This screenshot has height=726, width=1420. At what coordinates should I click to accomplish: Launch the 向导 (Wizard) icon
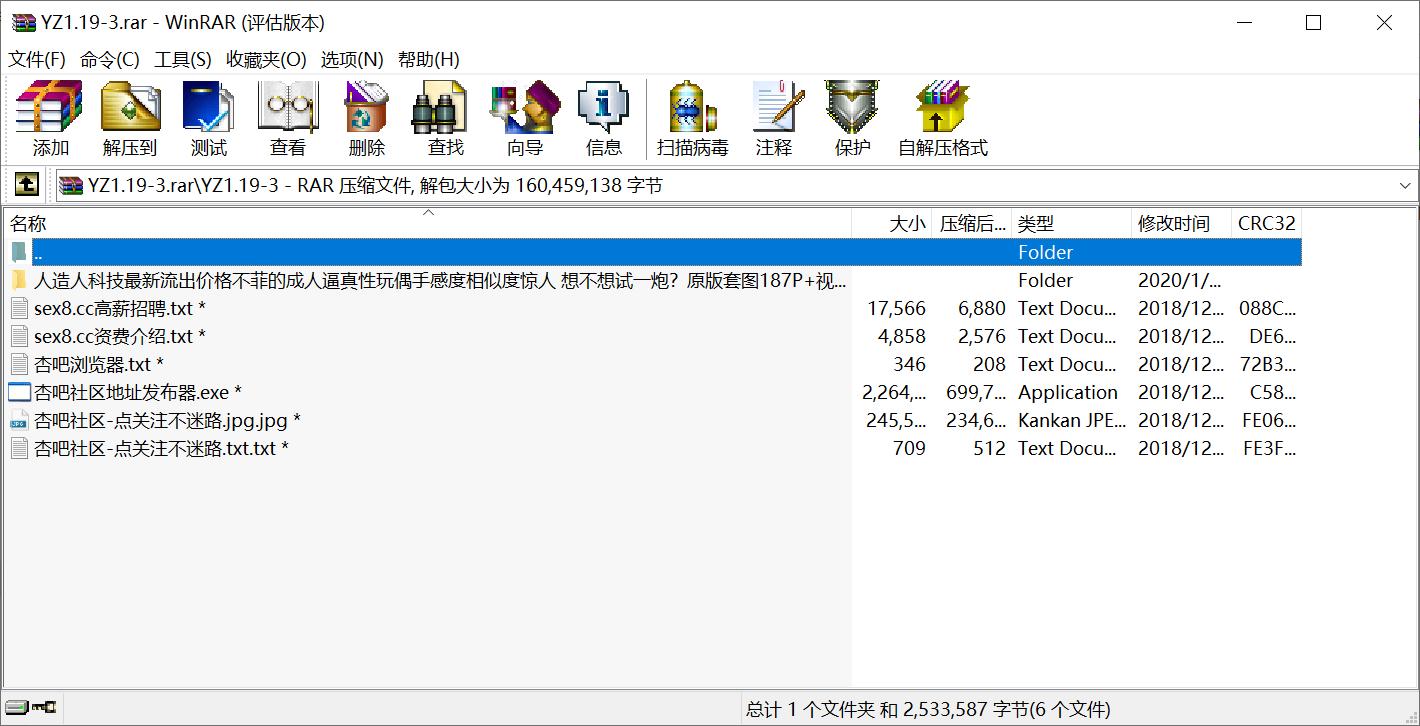[525, 108]
